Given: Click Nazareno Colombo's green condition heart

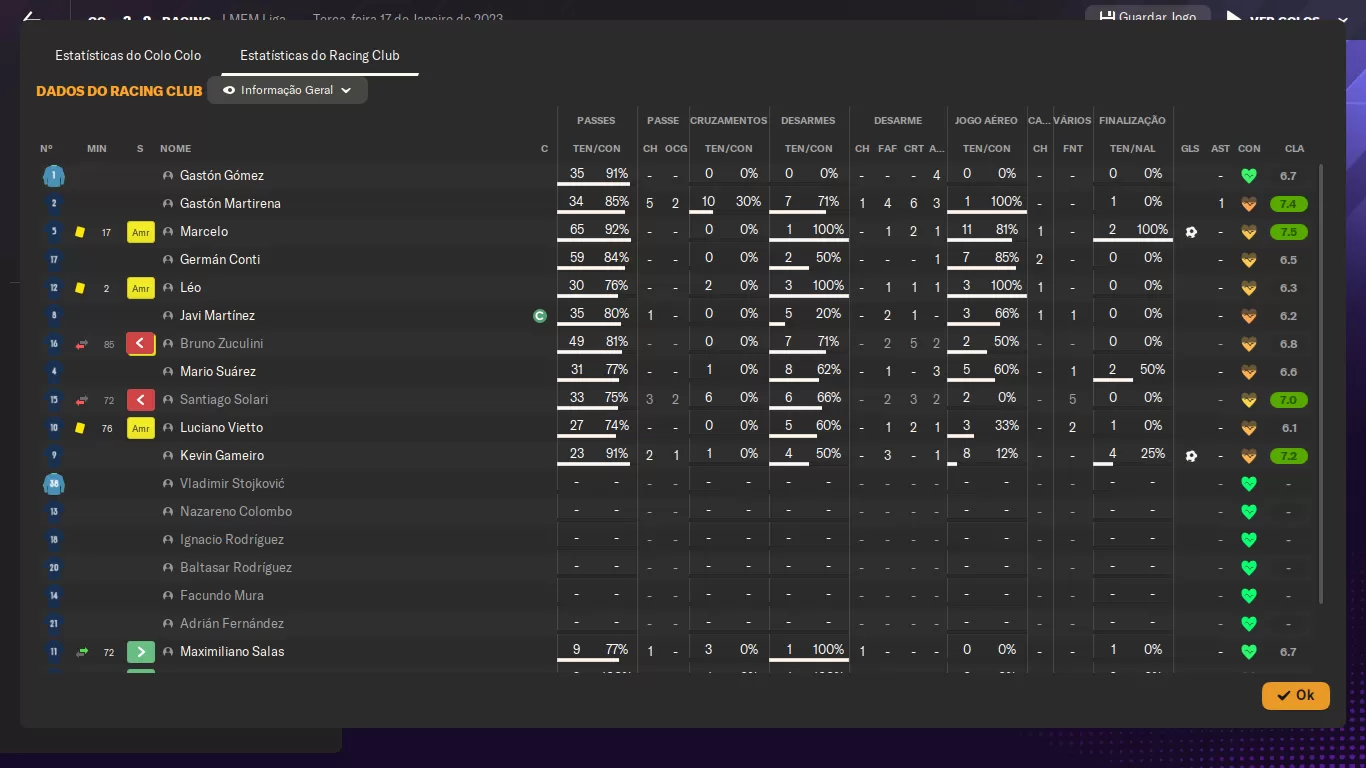Looking at the screenshot, I should click(1248, 512).
